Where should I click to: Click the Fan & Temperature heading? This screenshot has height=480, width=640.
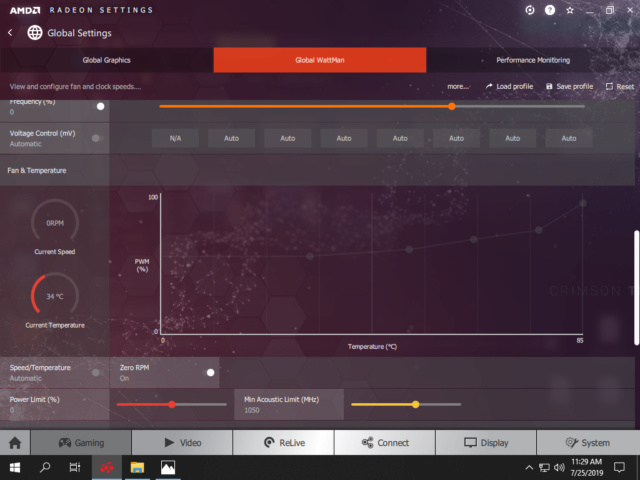(x=37, y=171)
